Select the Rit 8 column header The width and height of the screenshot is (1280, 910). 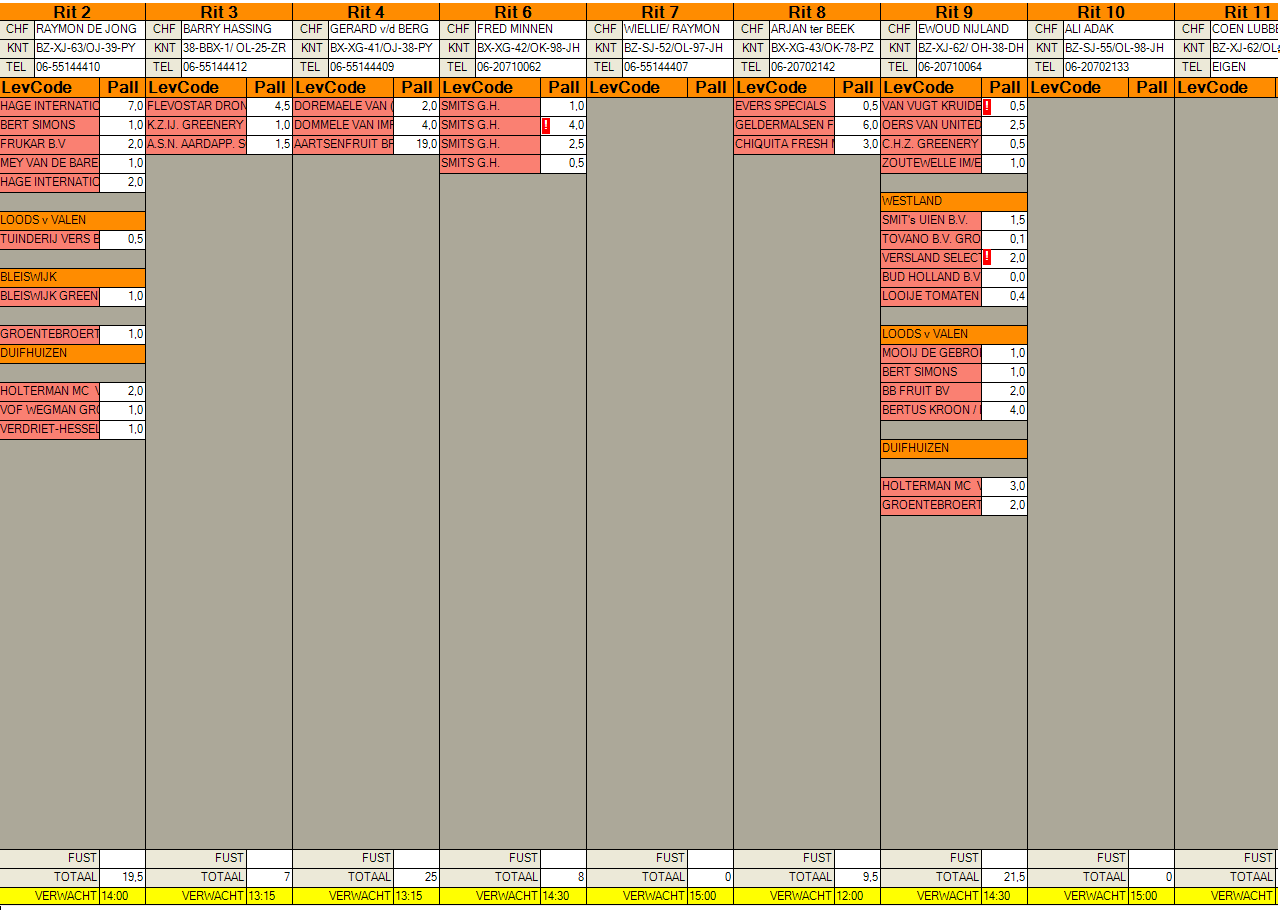coord(807,12)
